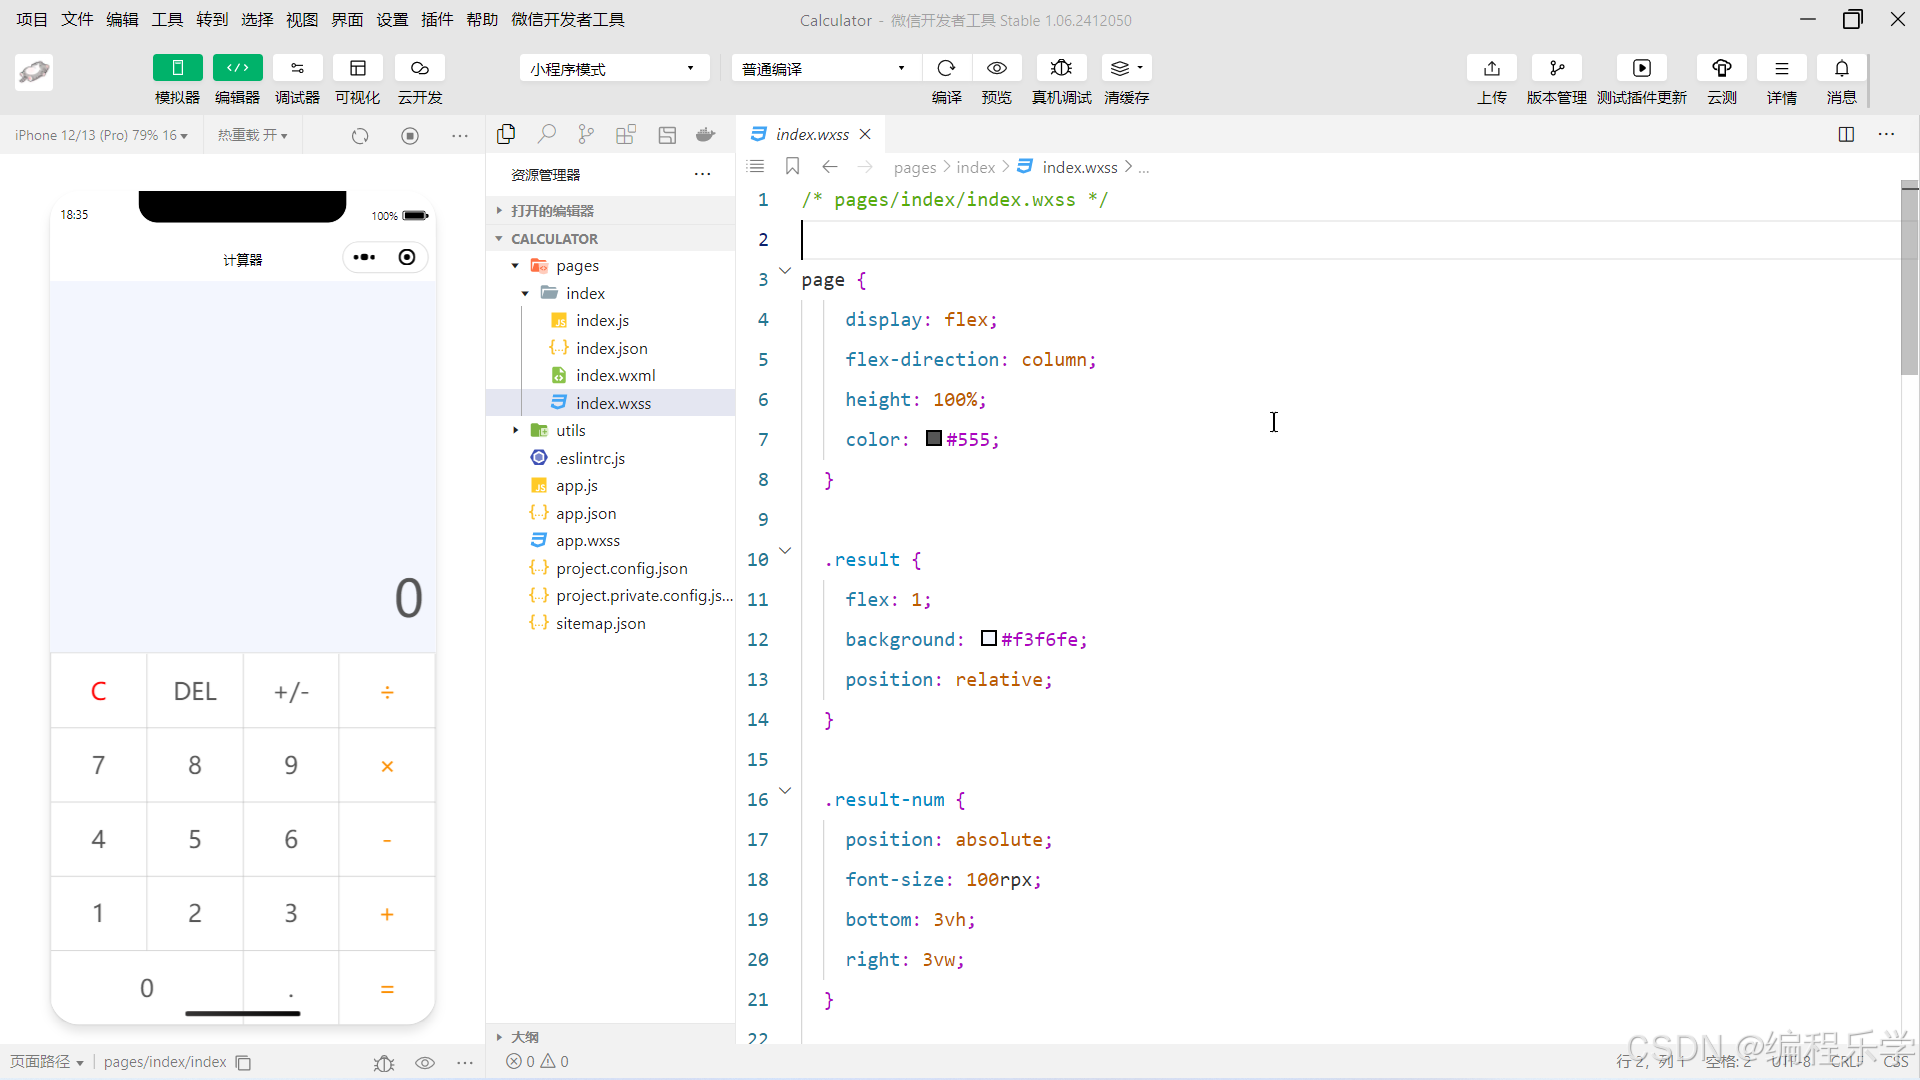
Task: Toggle the editor panel button
Action: 237,68
